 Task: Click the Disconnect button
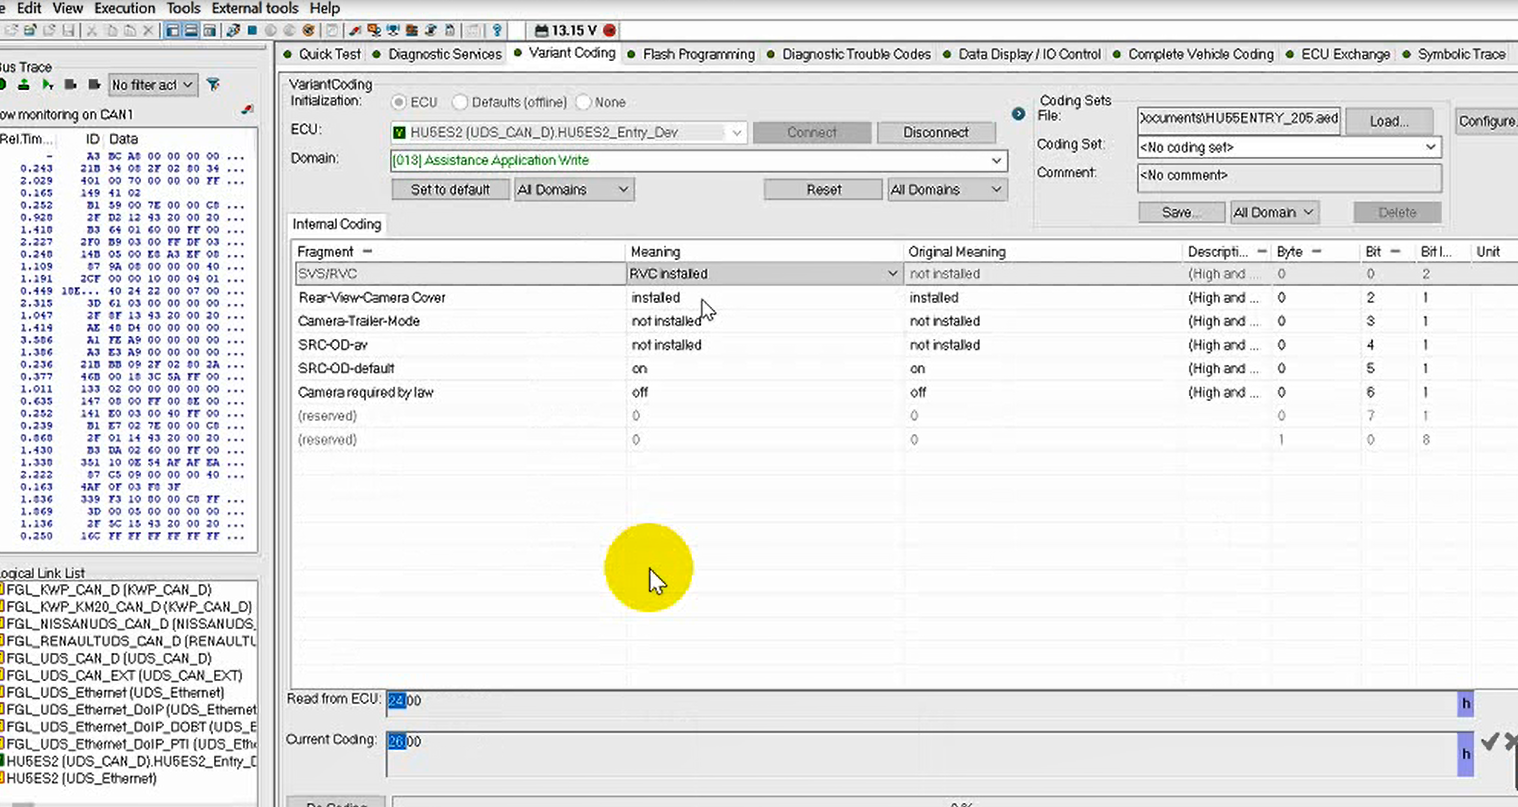[936, 132]
